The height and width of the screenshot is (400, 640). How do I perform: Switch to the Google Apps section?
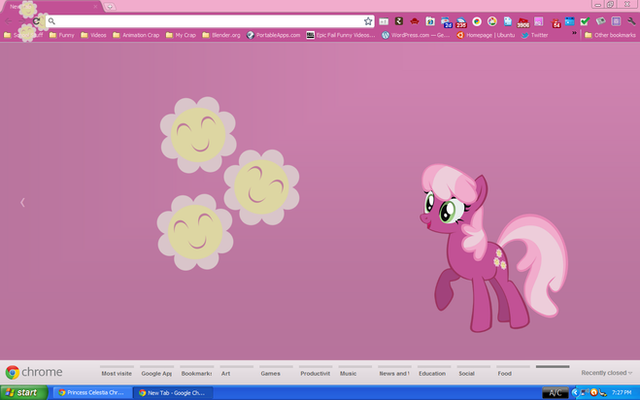[x=156, y=371]
